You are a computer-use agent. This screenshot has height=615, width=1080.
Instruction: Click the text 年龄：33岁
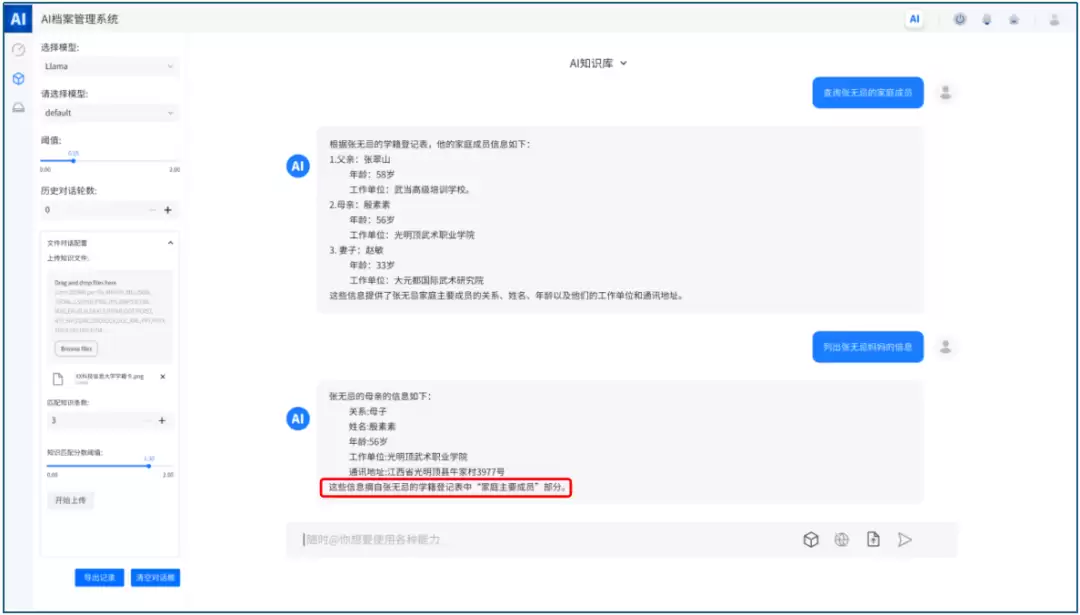tap(372, 265)
